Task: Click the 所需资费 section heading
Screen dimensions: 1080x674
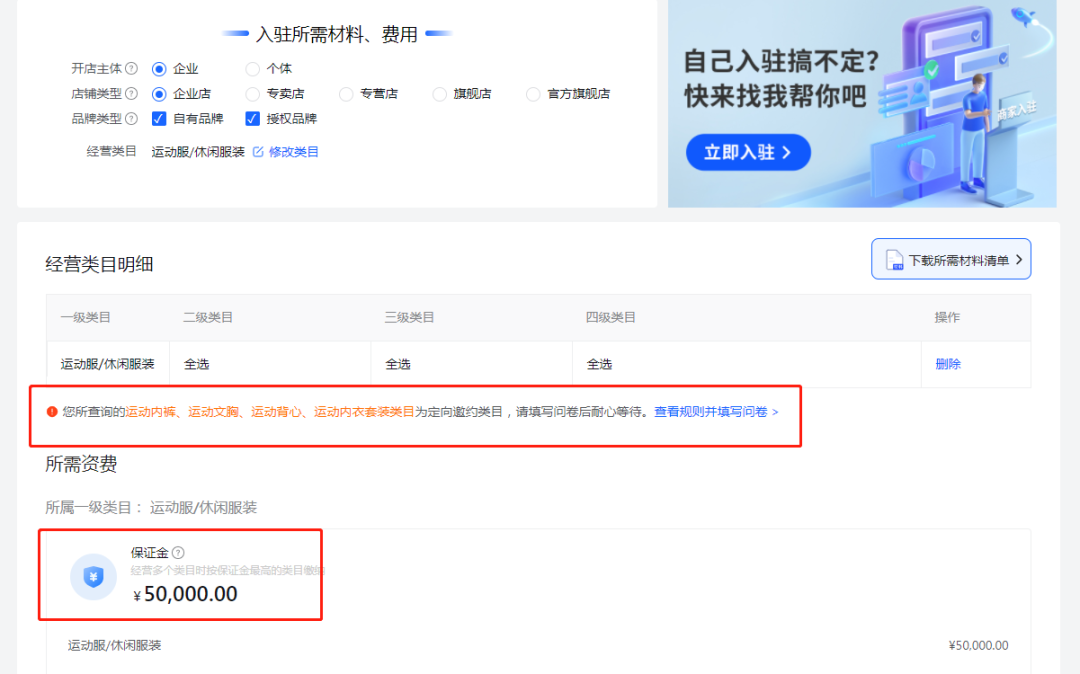Action: (81, 465)
